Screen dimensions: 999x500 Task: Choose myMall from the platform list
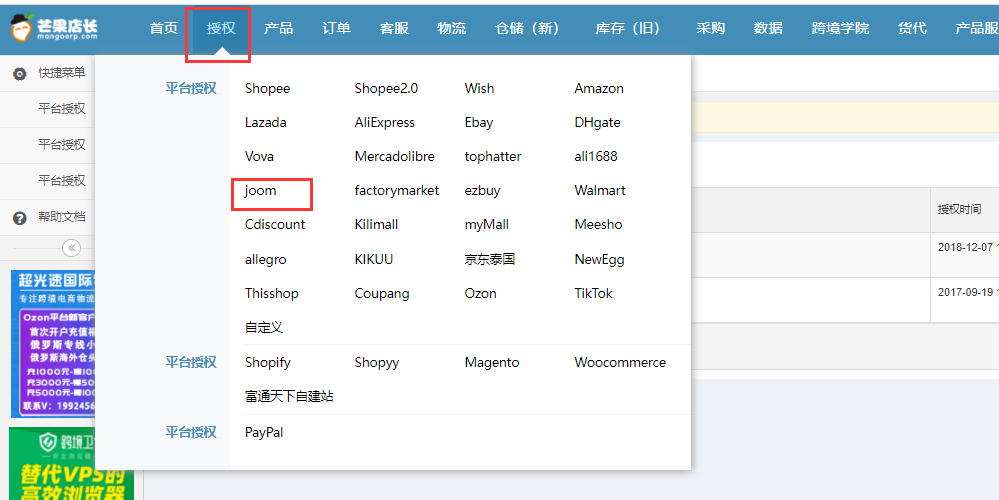coord(487,224)
